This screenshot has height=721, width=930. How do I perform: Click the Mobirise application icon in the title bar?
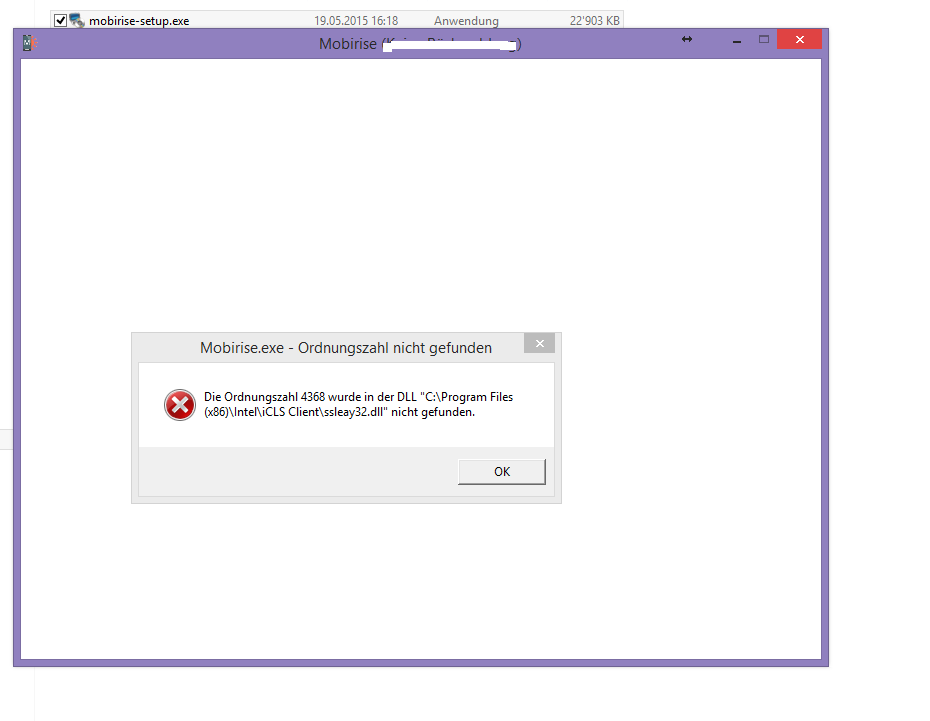(x=29, y=42)
